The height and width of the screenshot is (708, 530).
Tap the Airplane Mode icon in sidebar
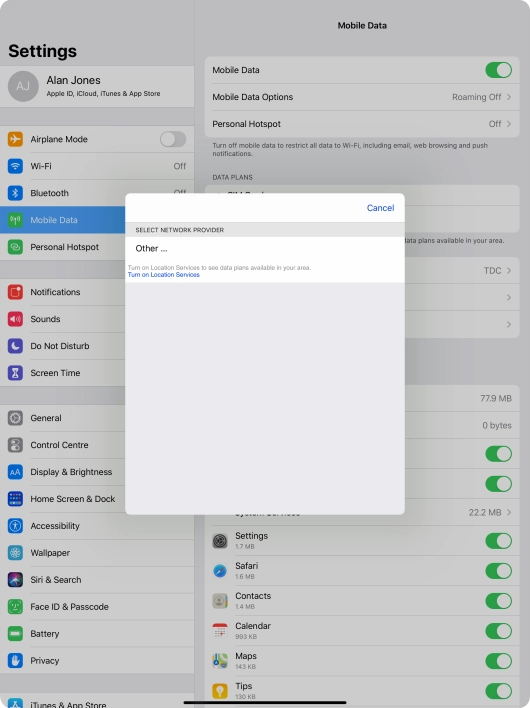click(15, 139)
